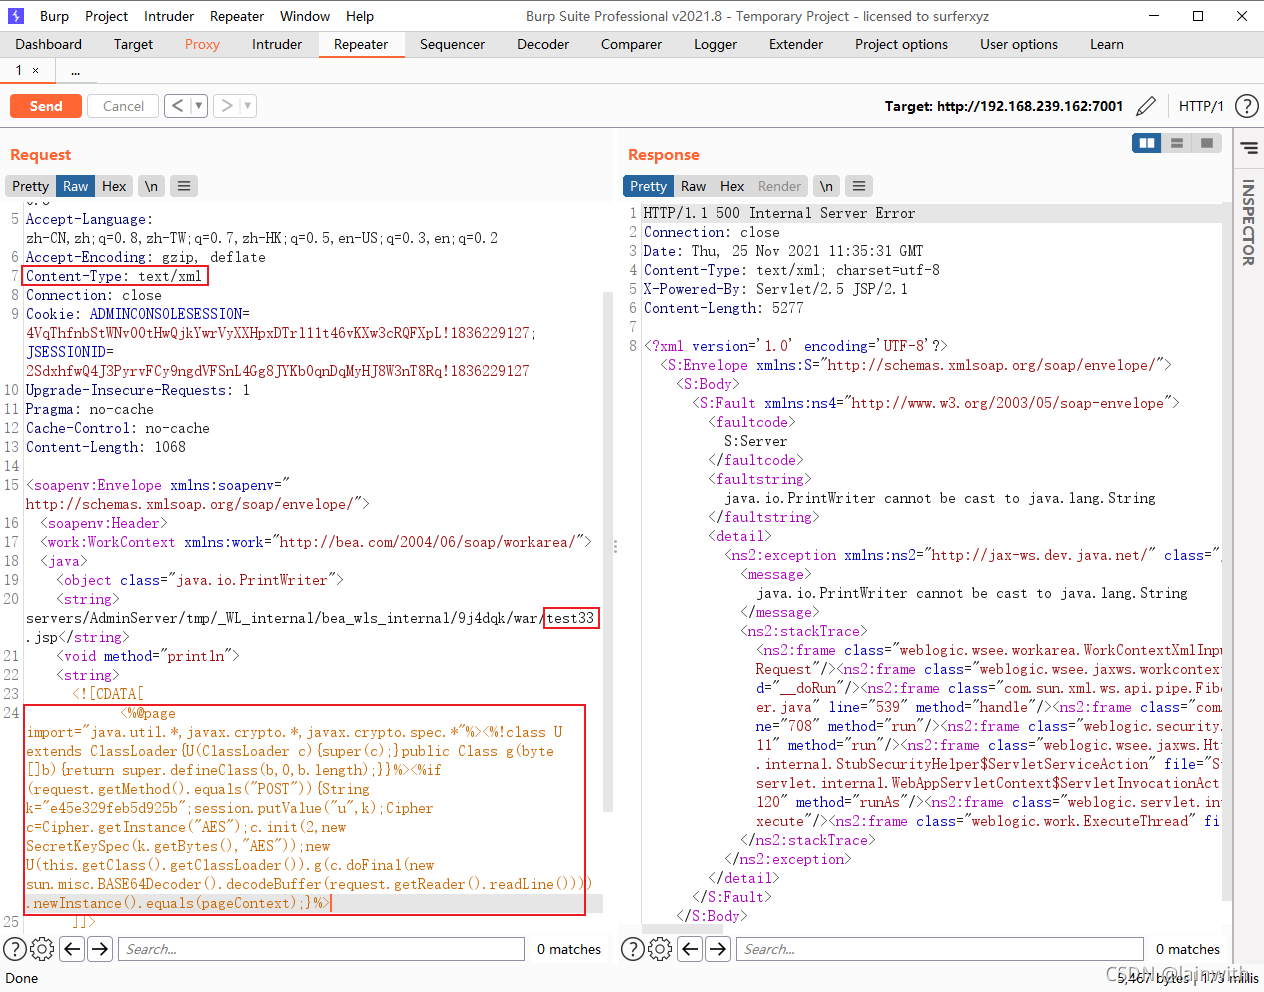Jump to next match in Response search

[x=718, y=949]
